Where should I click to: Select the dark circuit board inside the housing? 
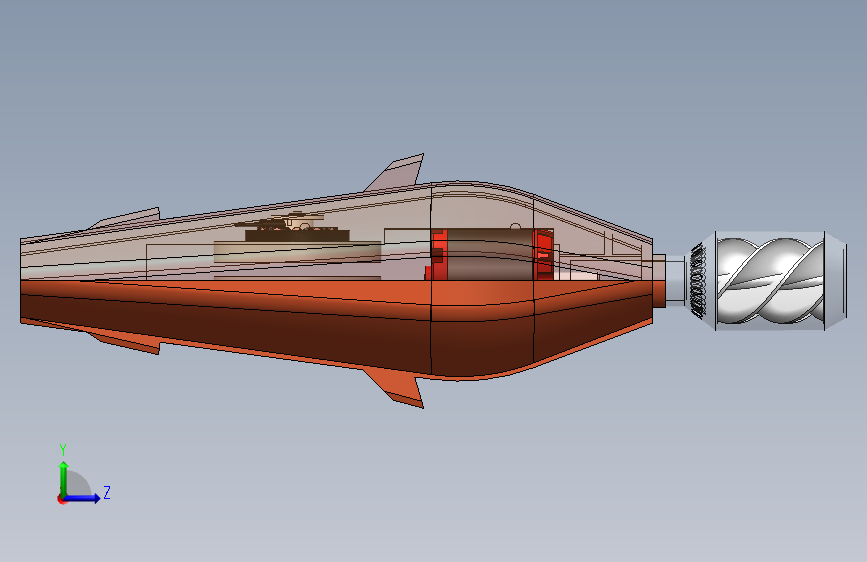pos(297,235)
